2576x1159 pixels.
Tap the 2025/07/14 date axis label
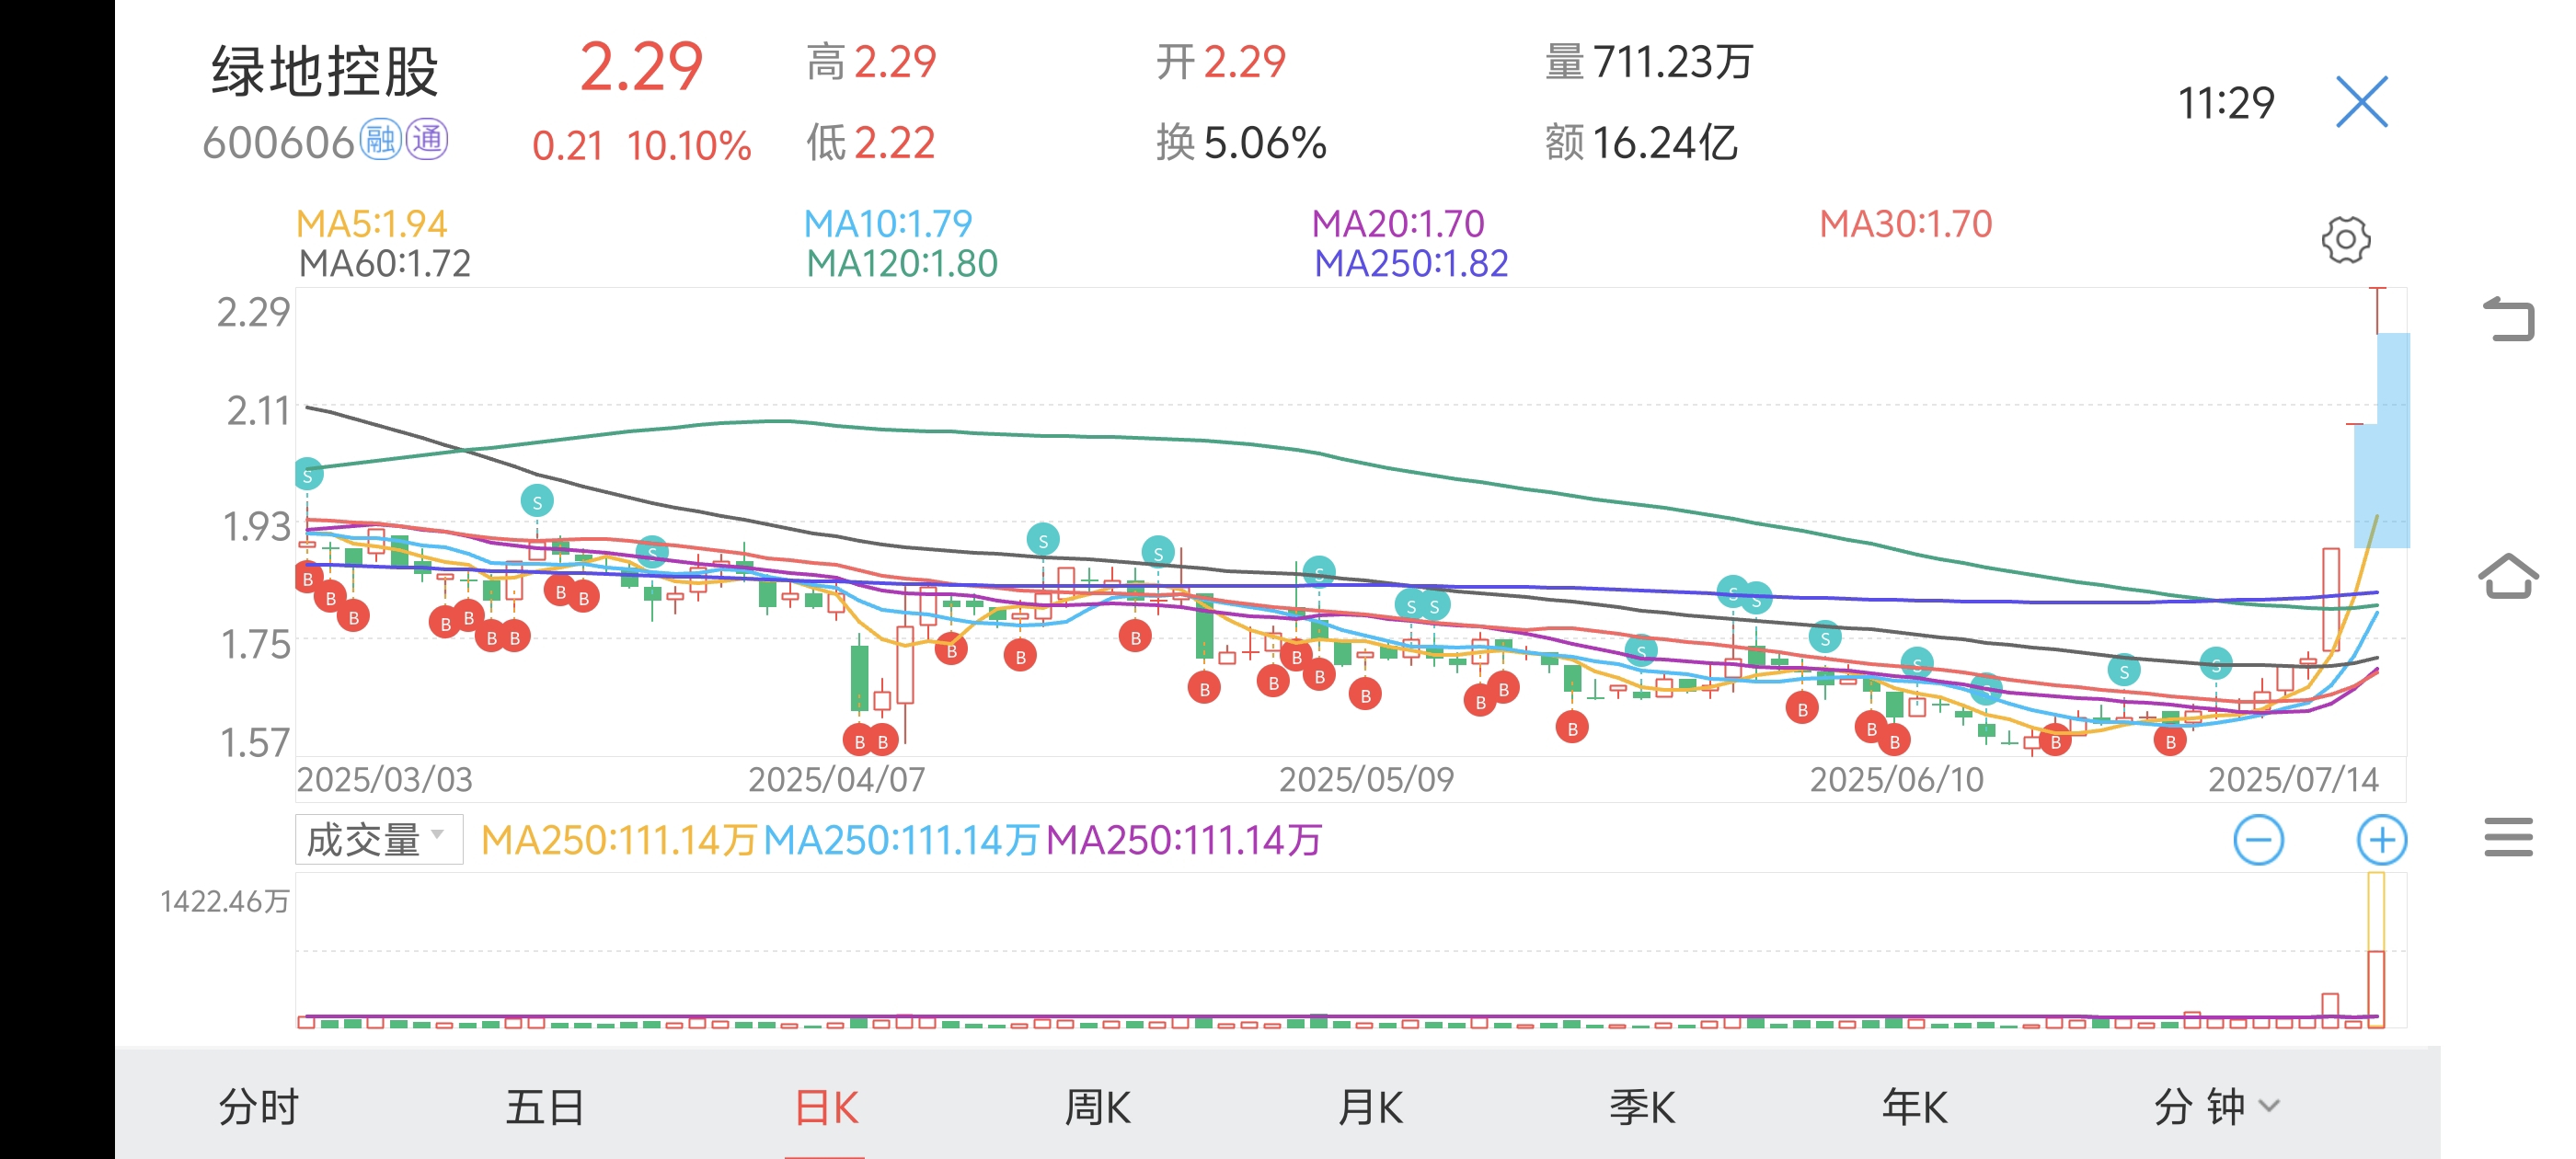click(x=2292, y=779)
